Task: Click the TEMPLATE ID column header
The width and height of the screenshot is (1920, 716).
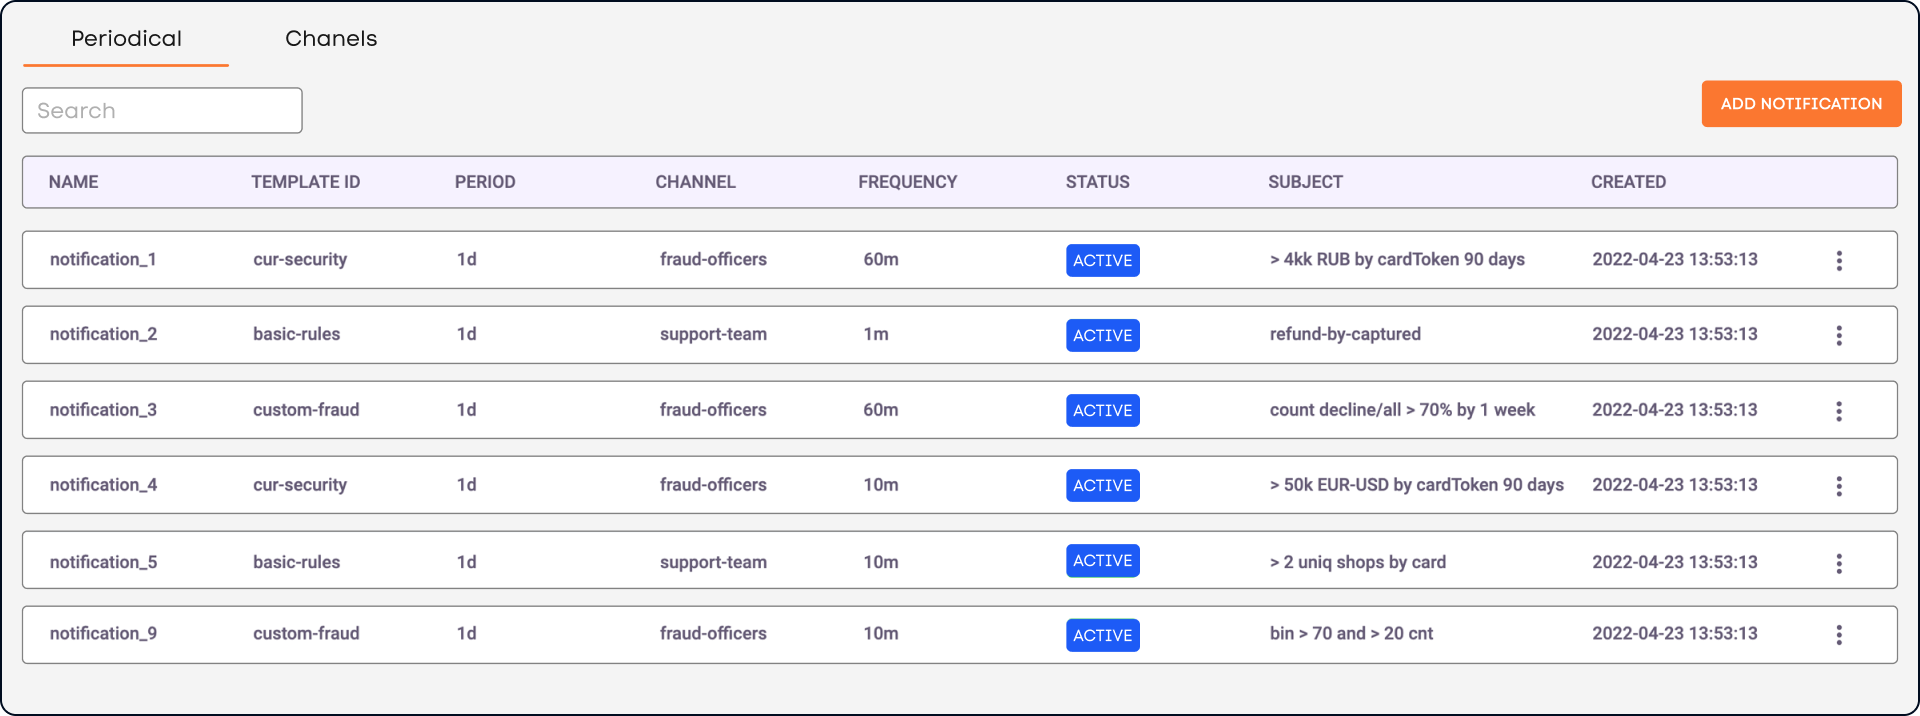Action: click(305, 182)
